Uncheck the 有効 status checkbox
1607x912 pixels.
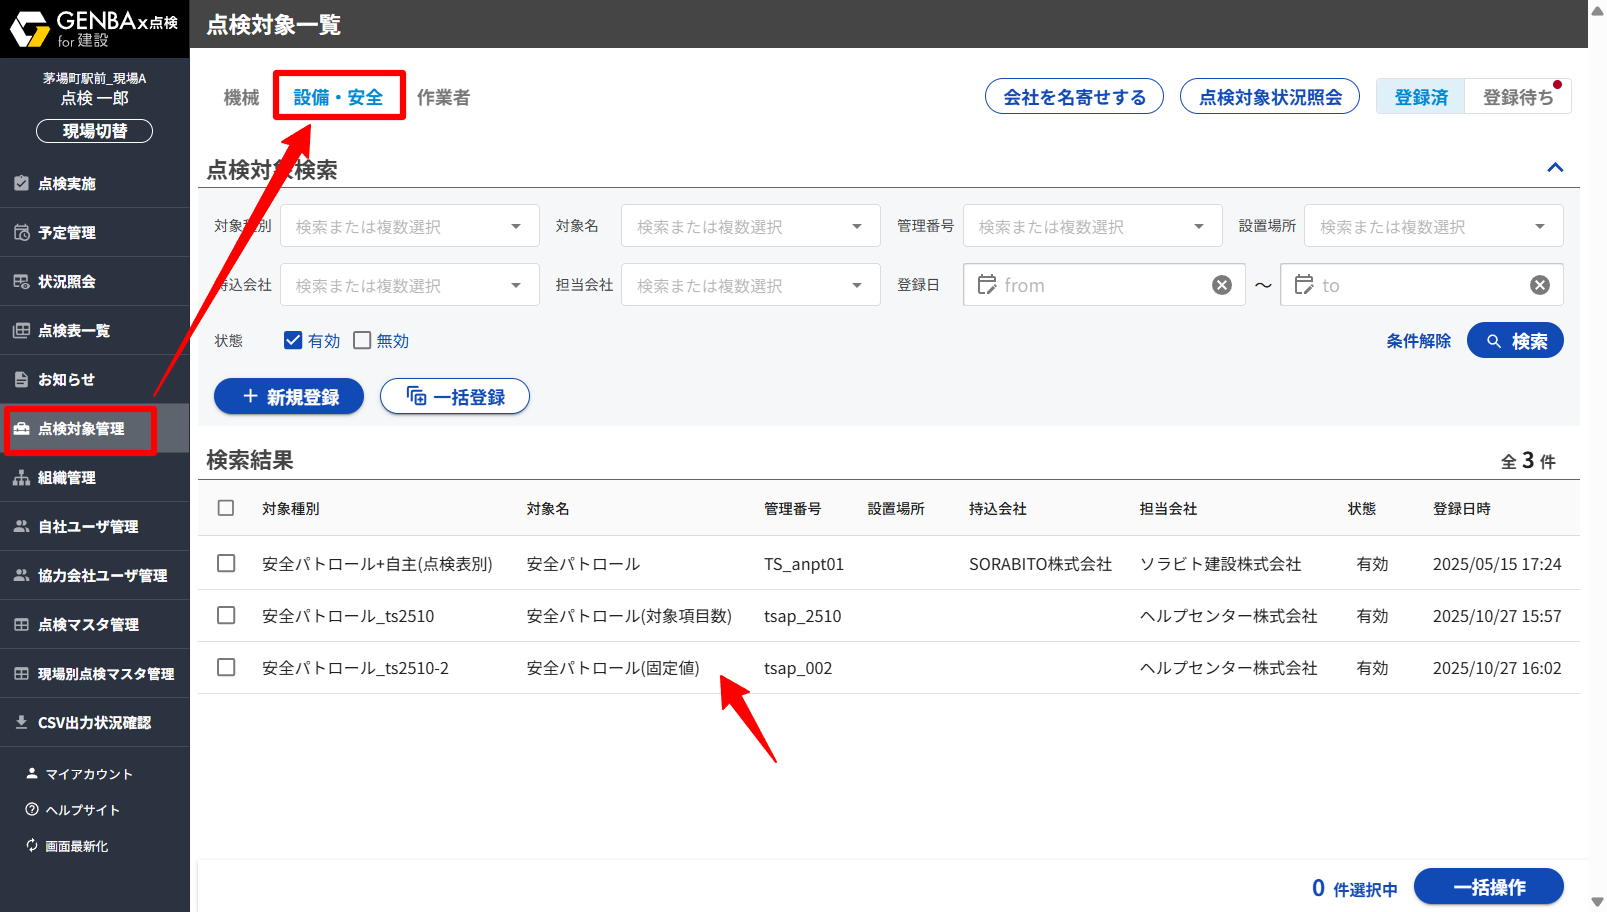(x=293, y=341)
